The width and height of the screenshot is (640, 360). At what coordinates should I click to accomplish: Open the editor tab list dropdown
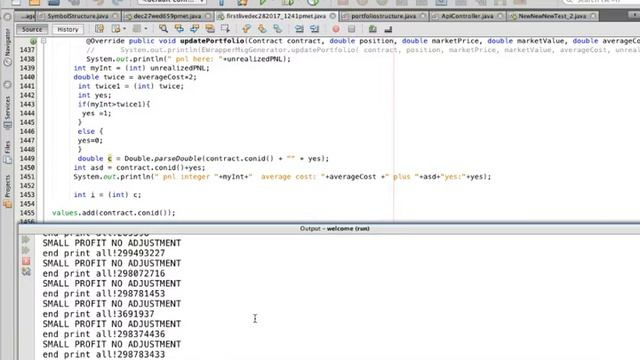(635, 16)
